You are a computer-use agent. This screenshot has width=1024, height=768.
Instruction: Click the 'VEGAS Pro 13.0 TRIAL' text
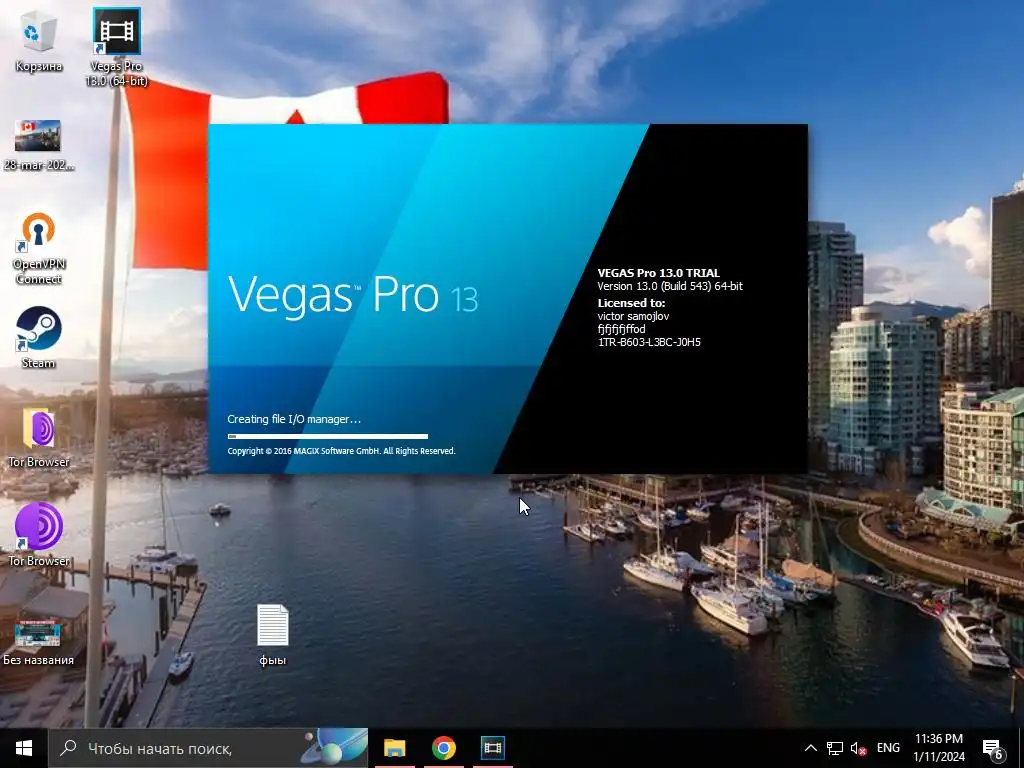point(658,273)
